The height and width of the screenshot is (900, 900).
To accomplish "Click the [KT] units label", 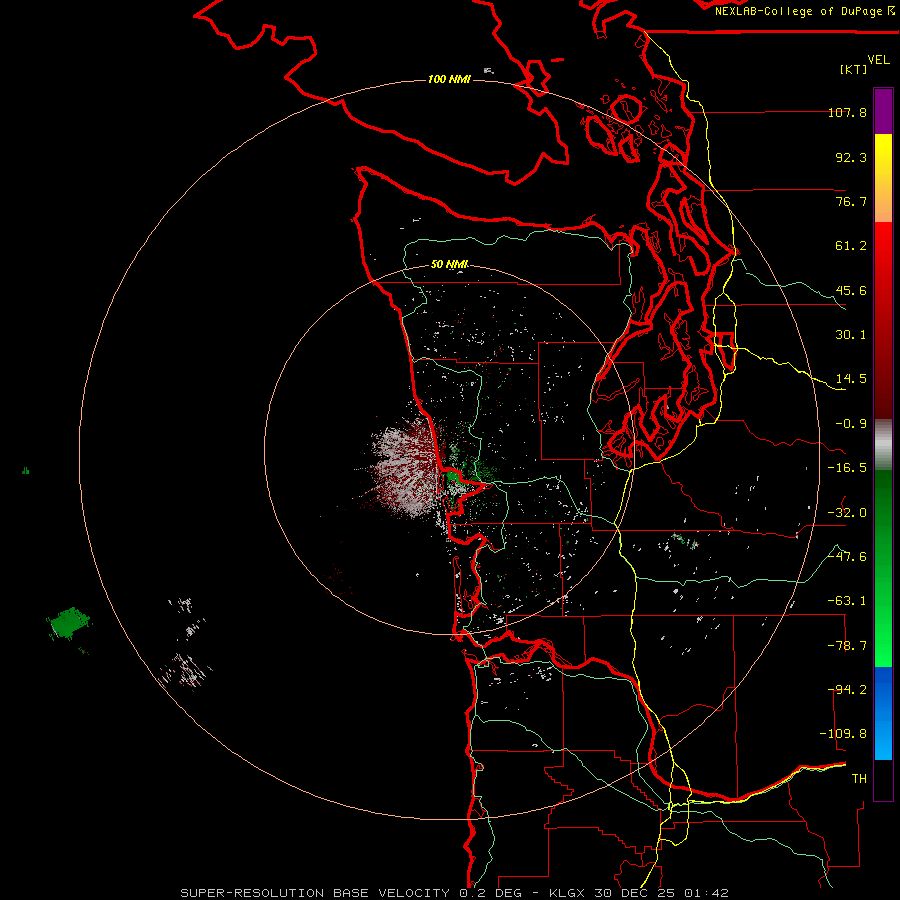I will (x=854, y=69).
